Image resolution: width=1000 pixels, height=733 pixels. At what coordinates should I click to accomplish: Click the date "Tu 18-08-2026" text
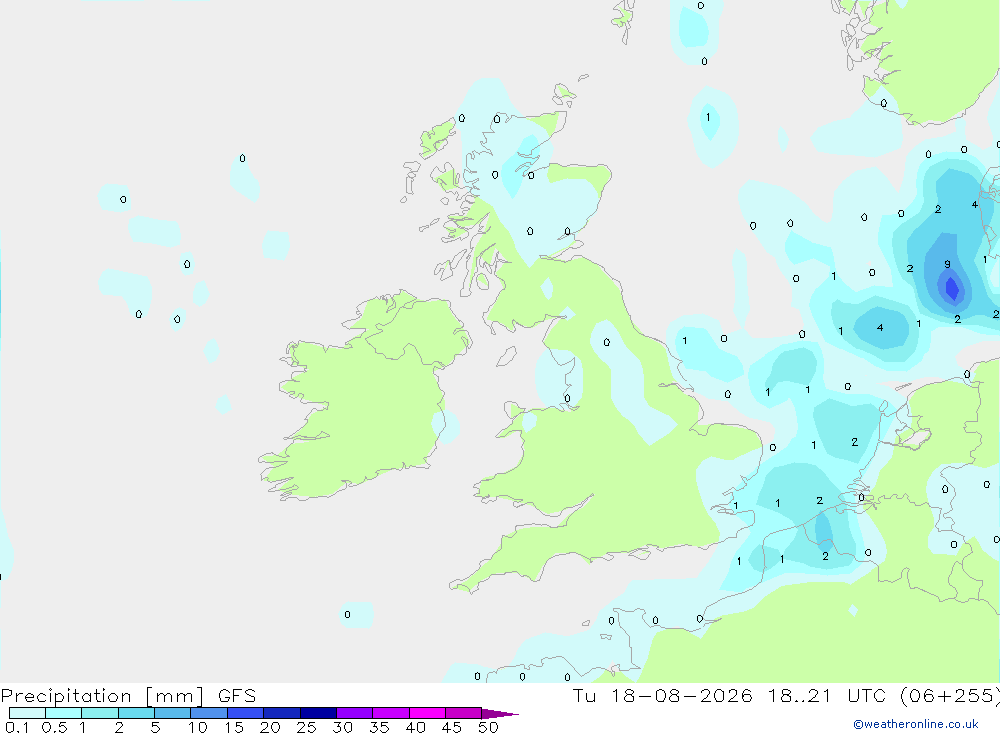pos(663,696)
